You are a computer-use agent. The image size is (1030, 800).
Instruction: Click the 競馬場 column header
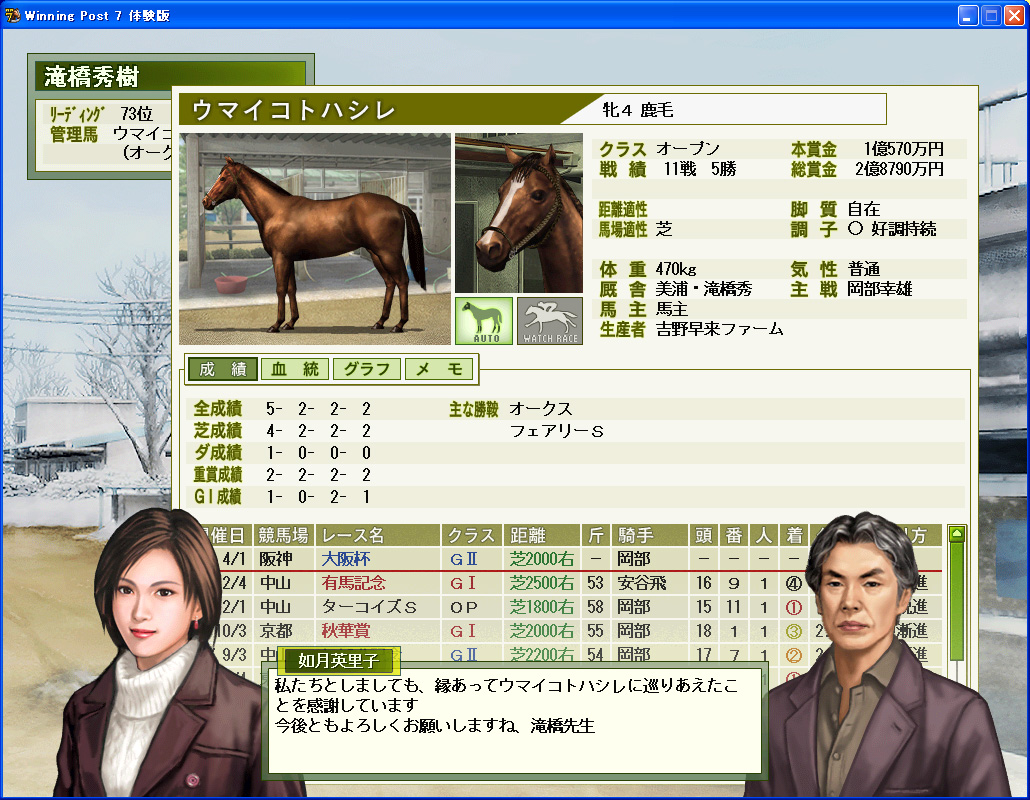[283, 535]
